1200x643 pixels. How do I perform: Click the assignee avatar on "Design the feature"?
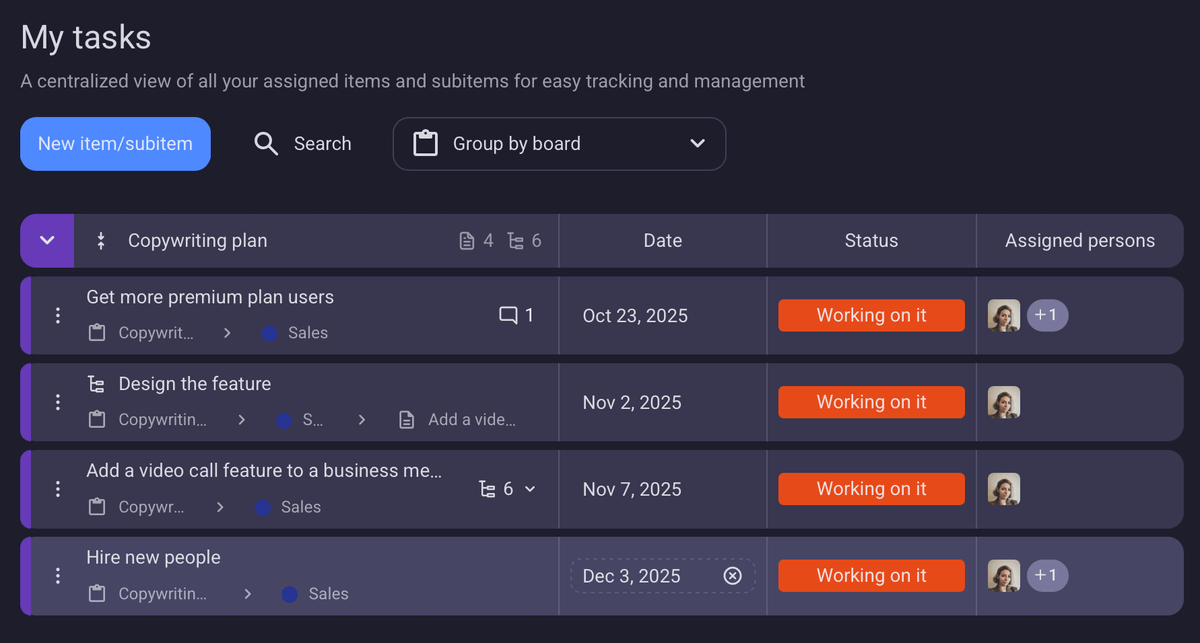[1003, 402]
